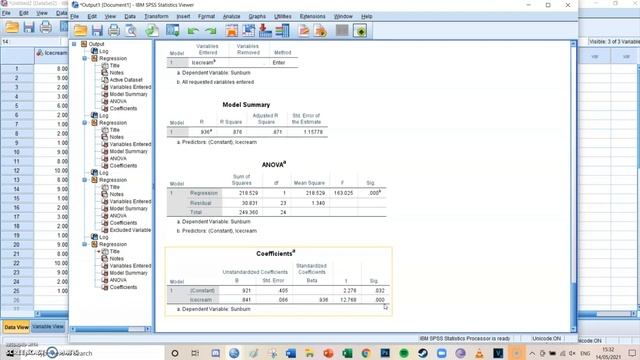Click the ANOVA table title

(x=273, y=164)
